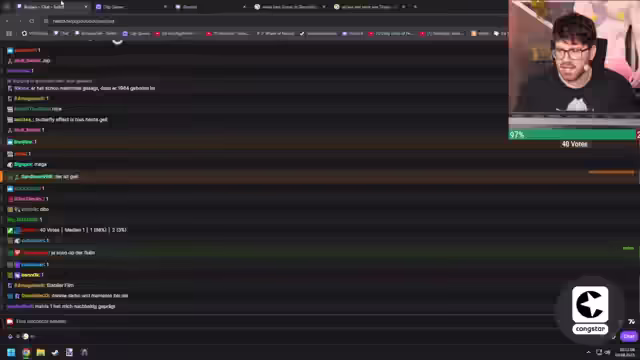Open Windows Start menu
Image resolution: width=640 pixels, height=360 pixels.
coord(11,352)
